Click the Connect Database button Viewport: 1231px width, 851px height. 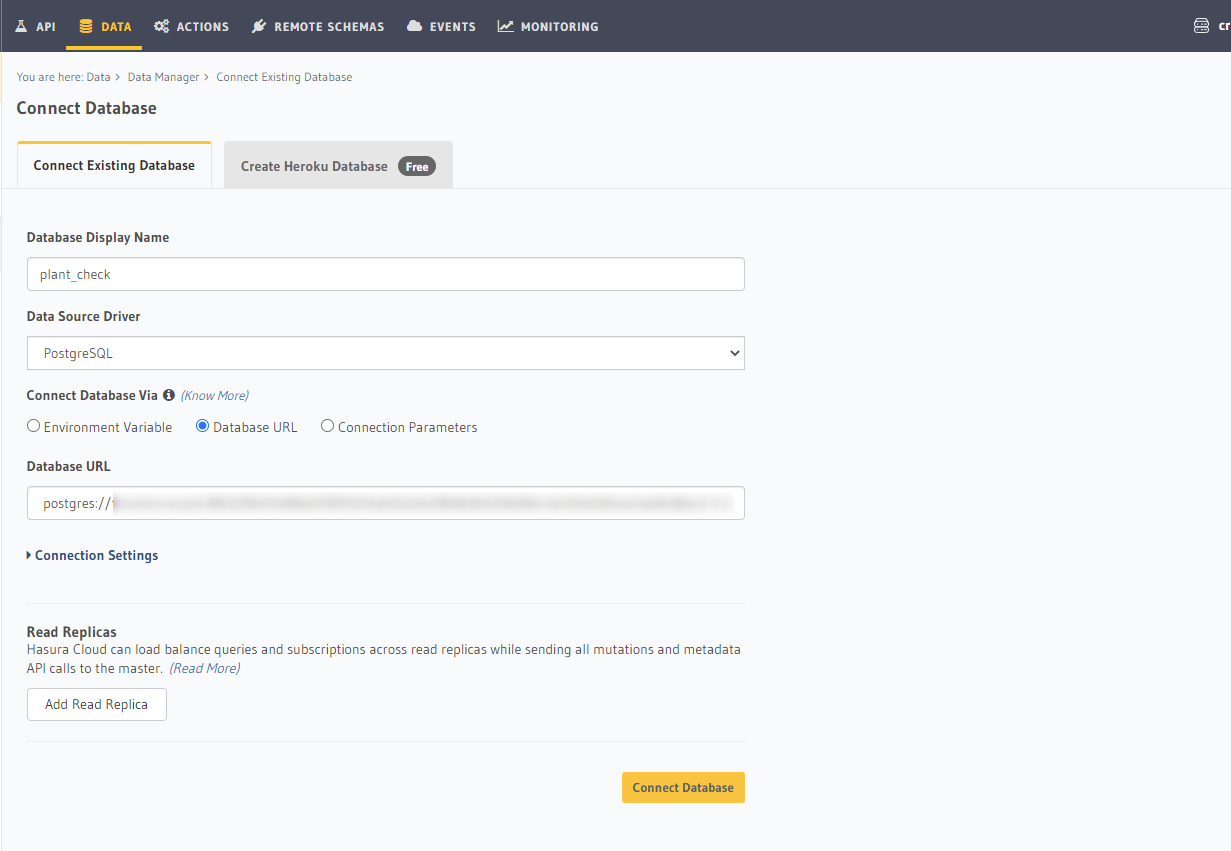[x=683, y=787]
